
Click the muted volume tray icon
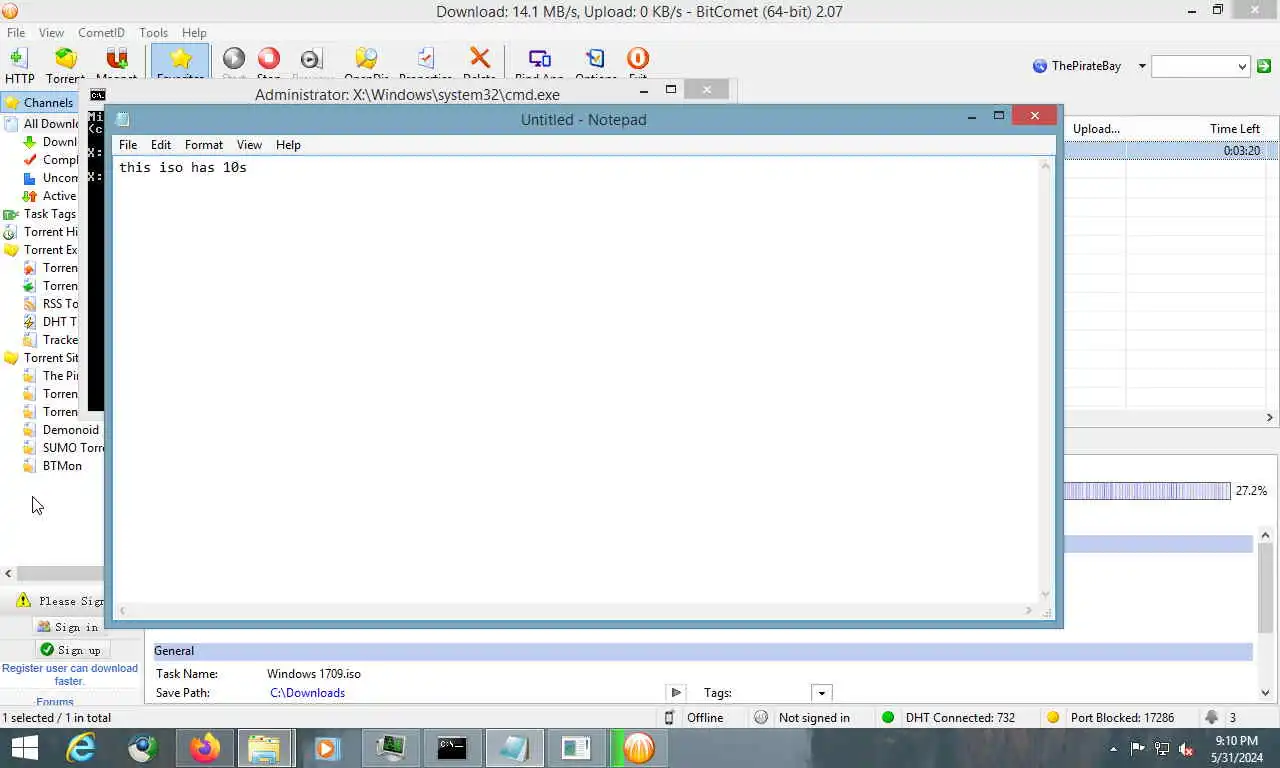[x=1187, y=748]
